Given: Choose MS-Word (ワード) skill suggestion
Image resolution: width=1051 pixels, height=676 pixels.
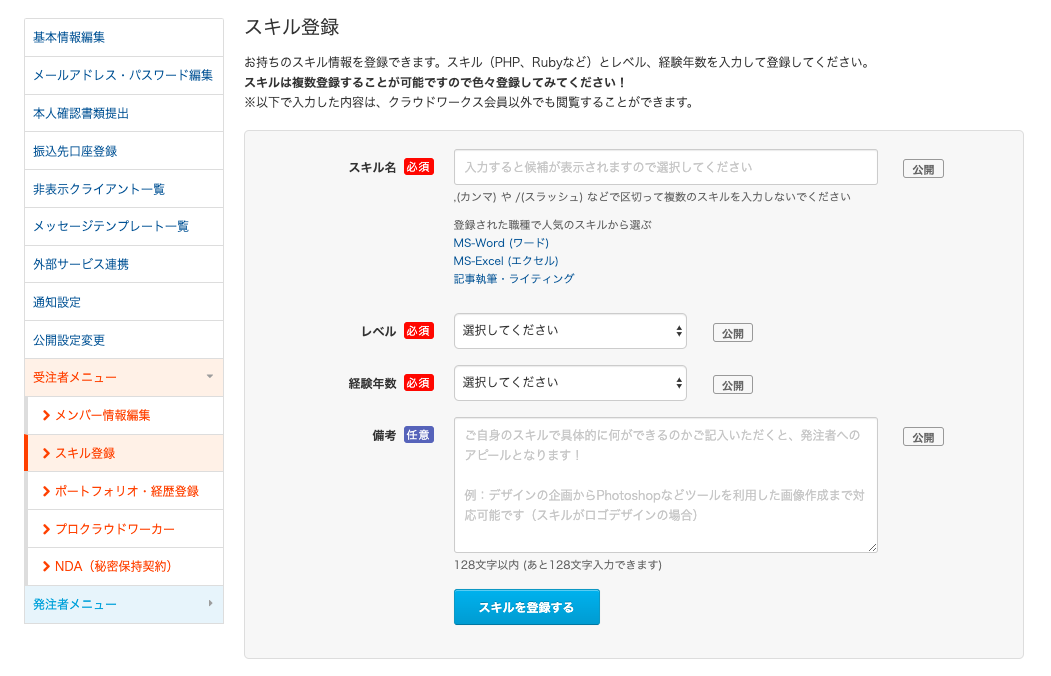Looking at the screenshot, I should coord(501,243).
